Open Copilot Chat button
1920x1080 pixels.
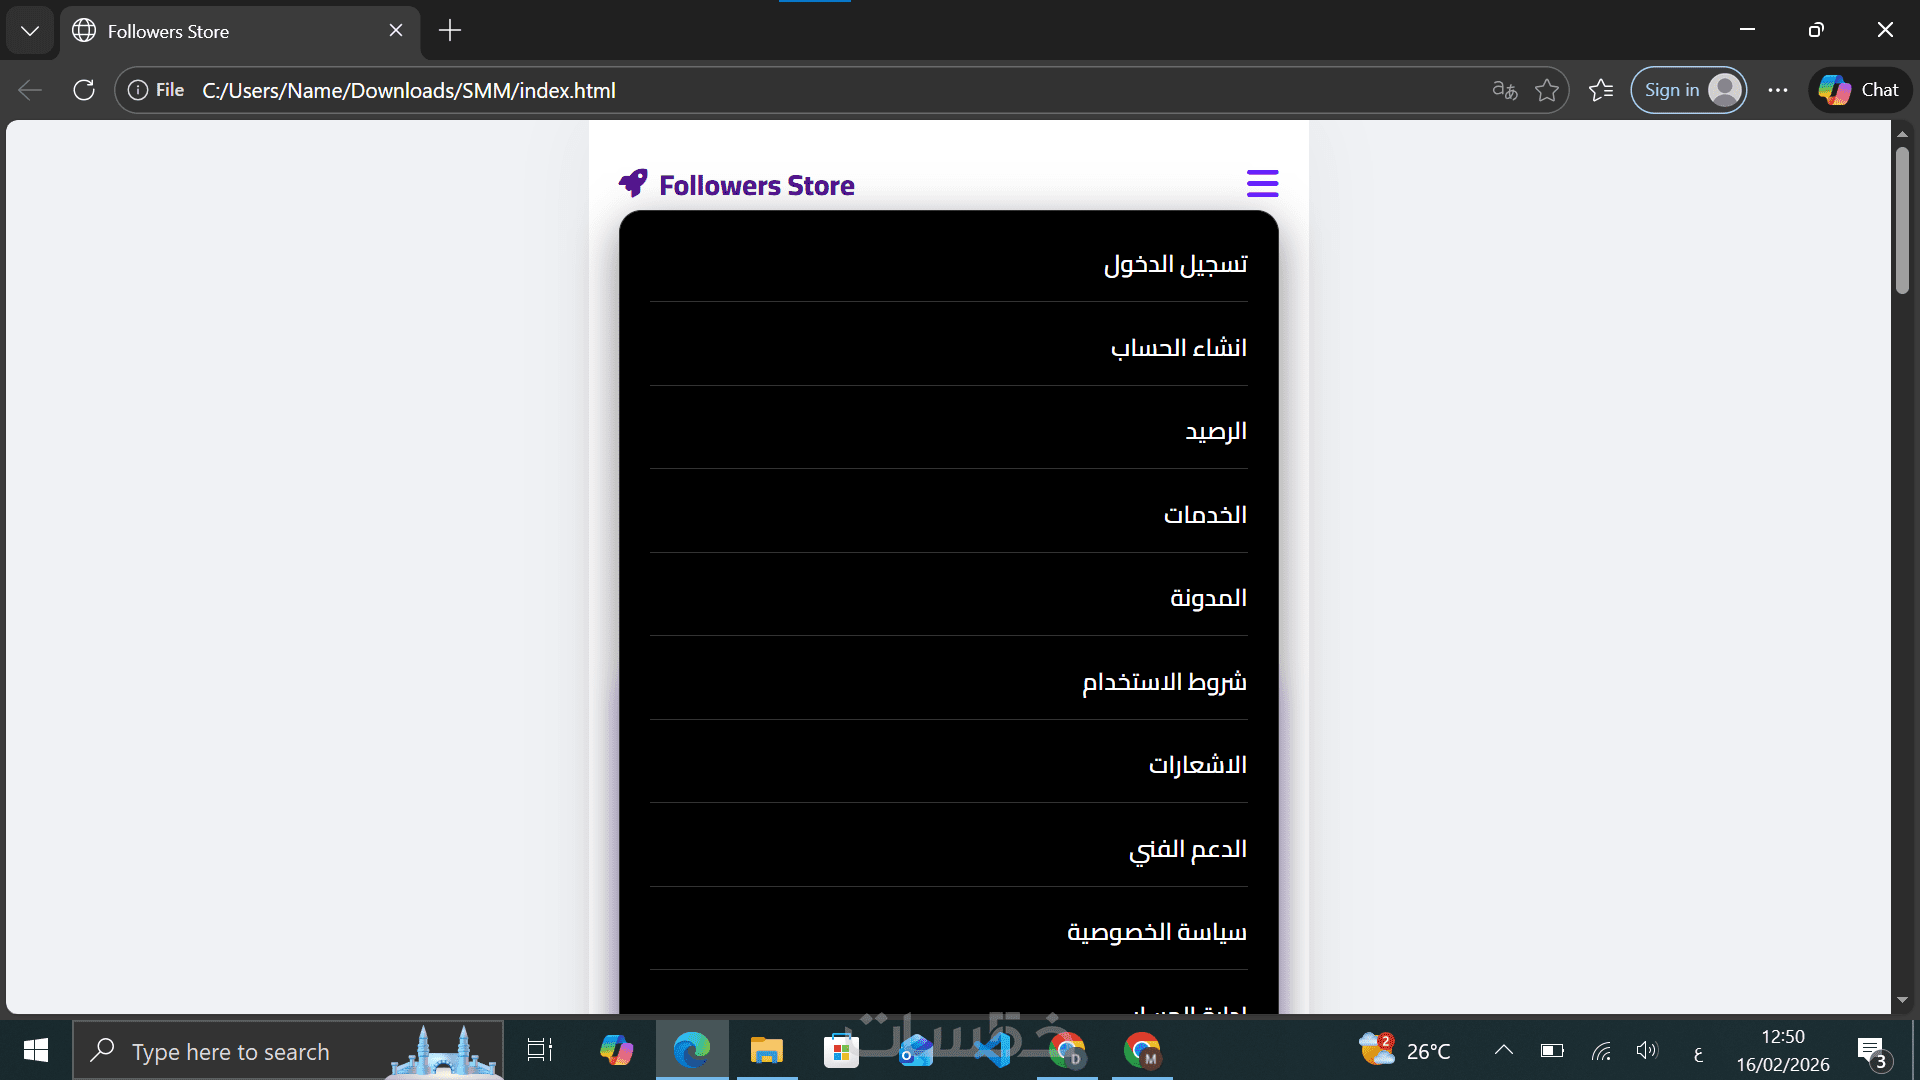[1859, 90]
